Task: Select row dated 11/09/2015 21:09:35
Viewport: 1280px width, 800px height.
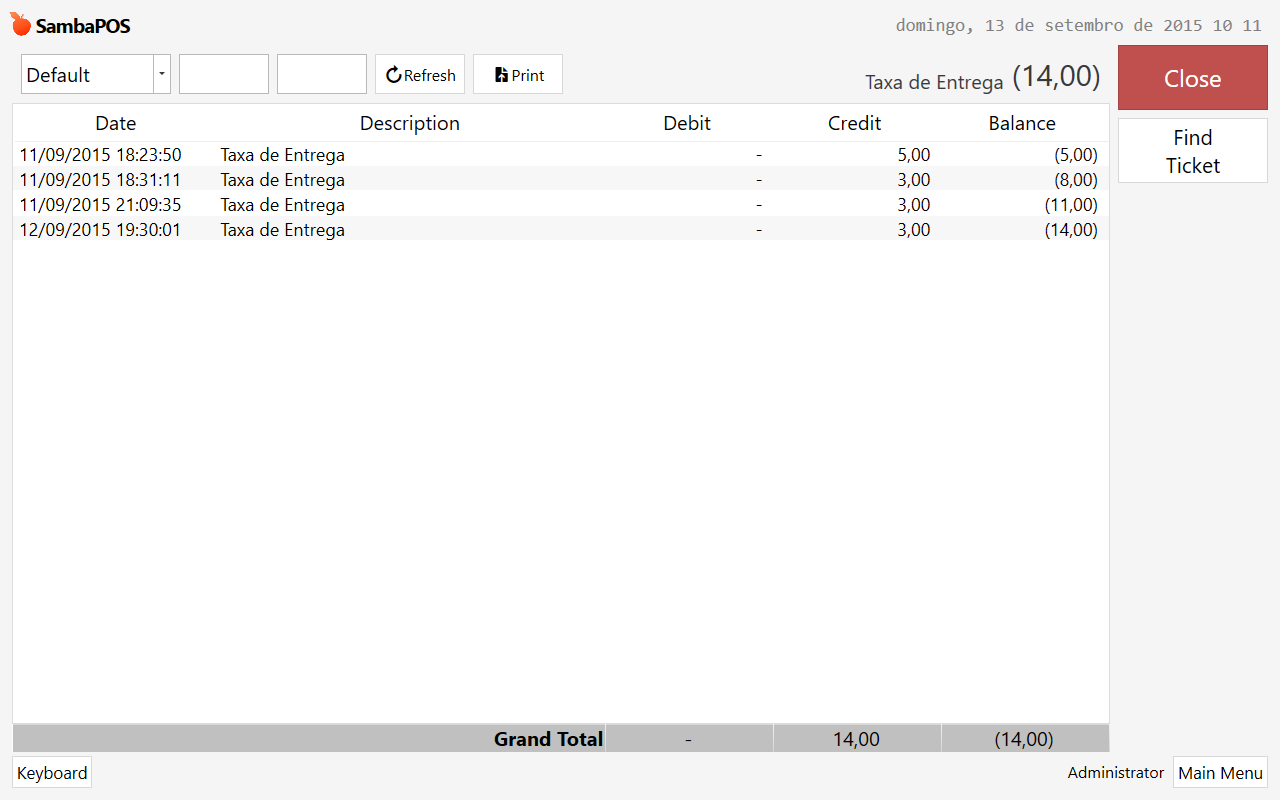Action: [x=561, y=205]
